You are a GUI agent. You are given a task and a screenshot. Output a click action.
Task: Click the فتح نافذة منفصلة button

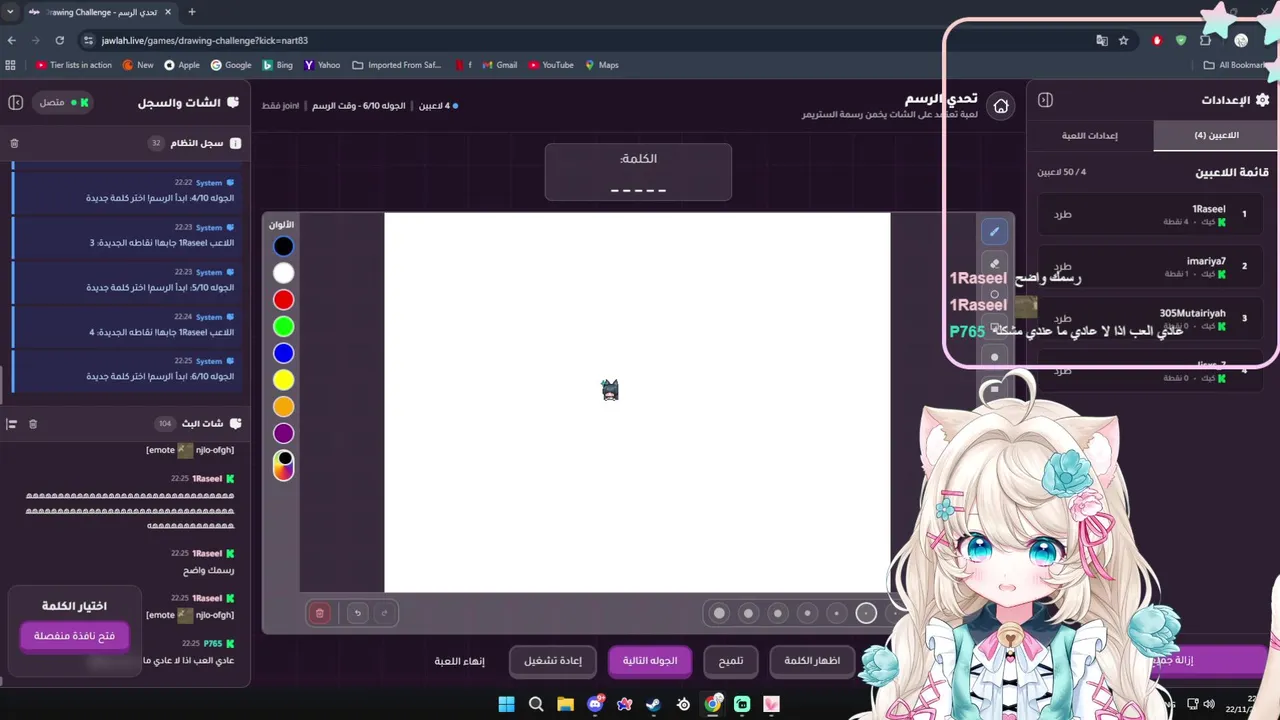pos(75,636)
